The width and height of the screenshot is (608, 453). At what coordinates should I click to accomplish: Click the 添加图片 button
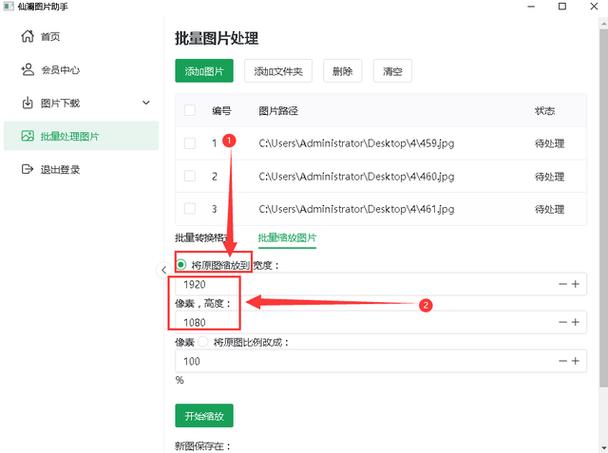pos(204,71)
